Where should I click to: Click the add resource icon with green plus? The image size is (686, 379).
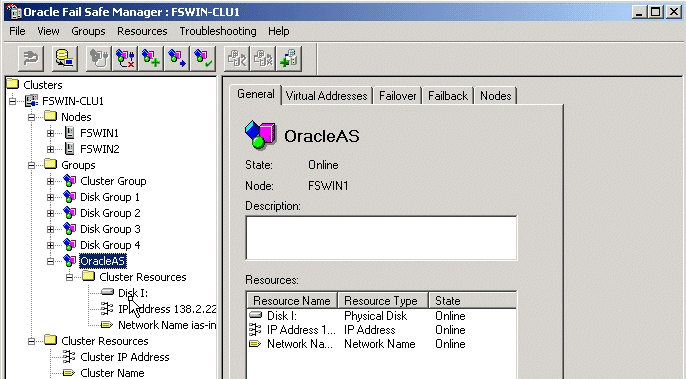point(289,58)
